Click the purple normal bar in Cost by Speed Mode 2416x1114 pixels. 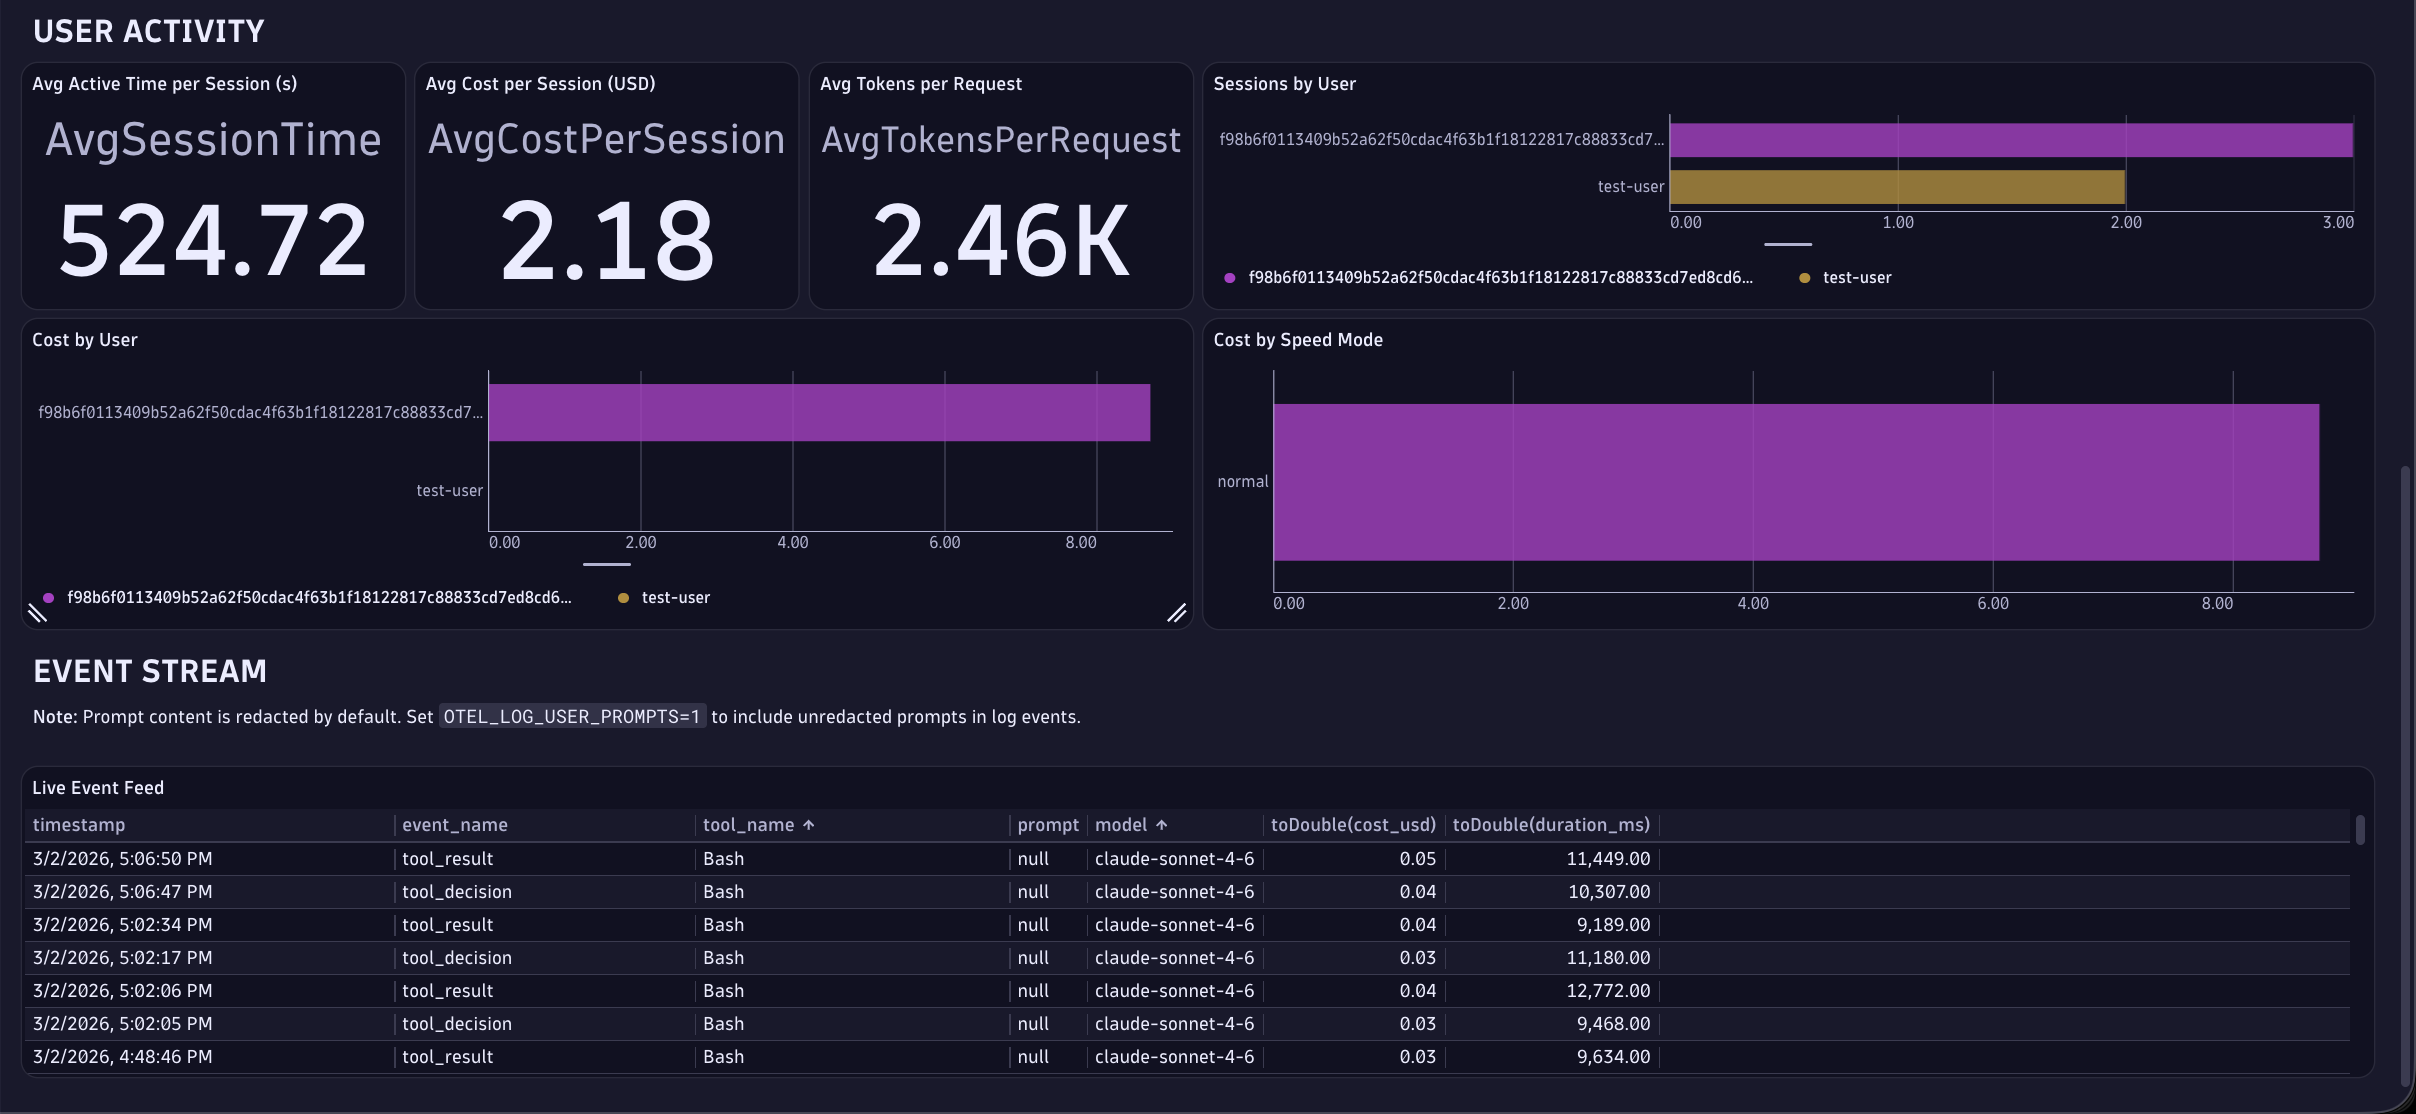(1795, 482)
